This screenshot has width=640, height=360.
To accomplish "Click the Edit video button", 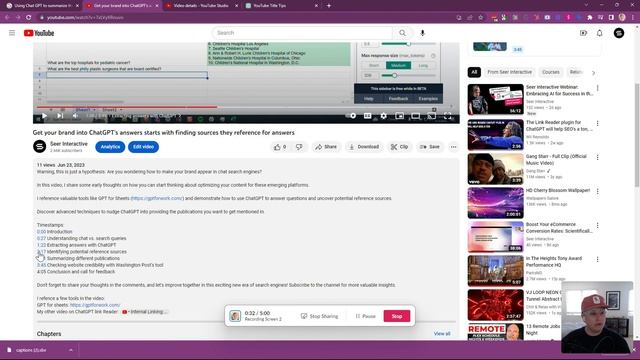I will pyautogui.click(x=143, y=147).
